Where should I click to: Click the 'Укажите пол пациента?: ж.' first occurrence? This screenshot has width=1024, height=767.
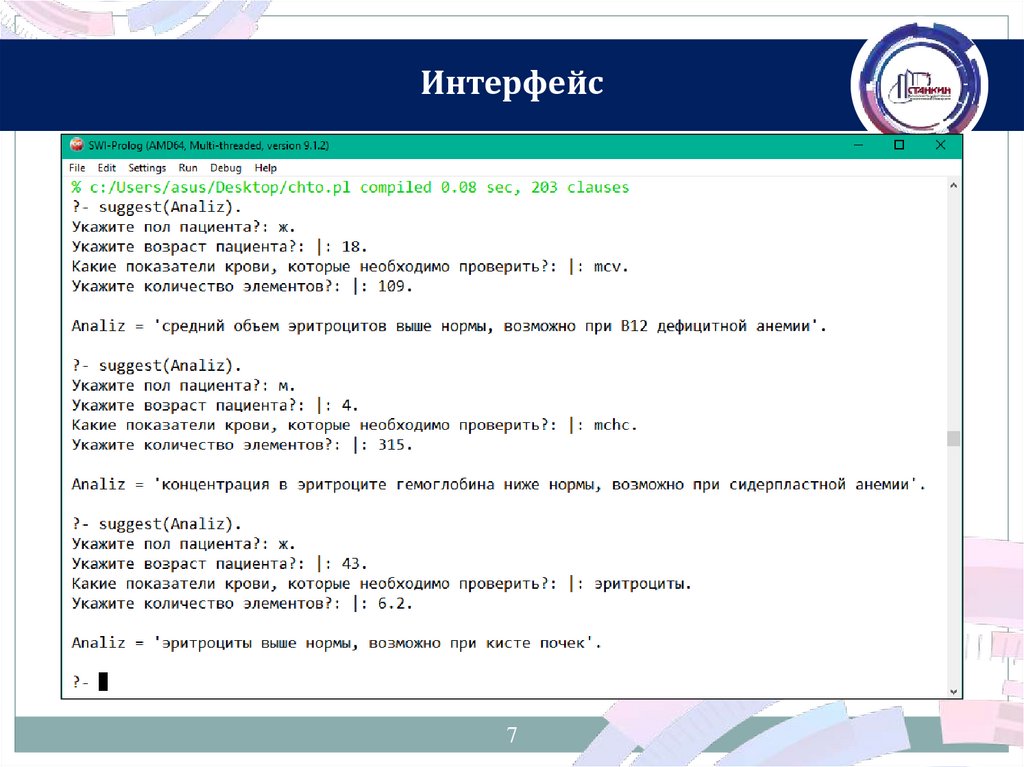(x=184, y=227)
